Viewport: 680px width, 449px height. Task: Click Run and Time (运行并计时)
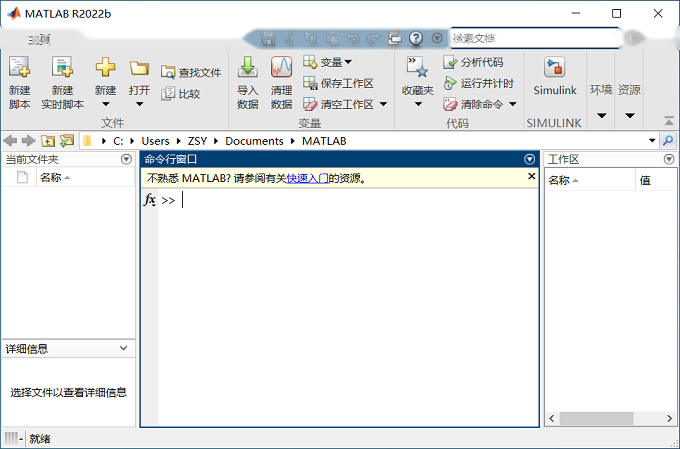pyautogui.click(x=478, y=83)
